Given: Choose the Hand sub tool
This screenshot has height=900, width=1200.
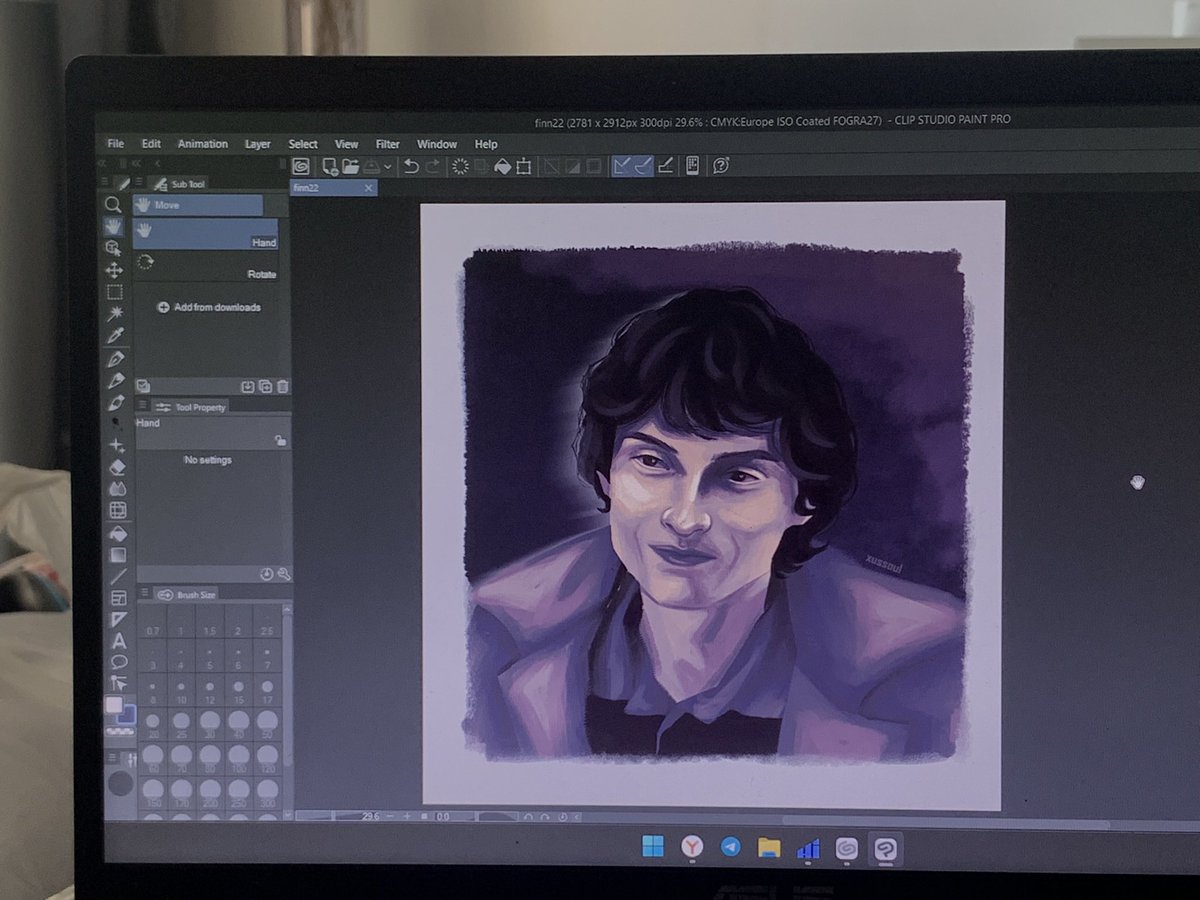Looking at the screenshot, I should click(x=206, y=234).
